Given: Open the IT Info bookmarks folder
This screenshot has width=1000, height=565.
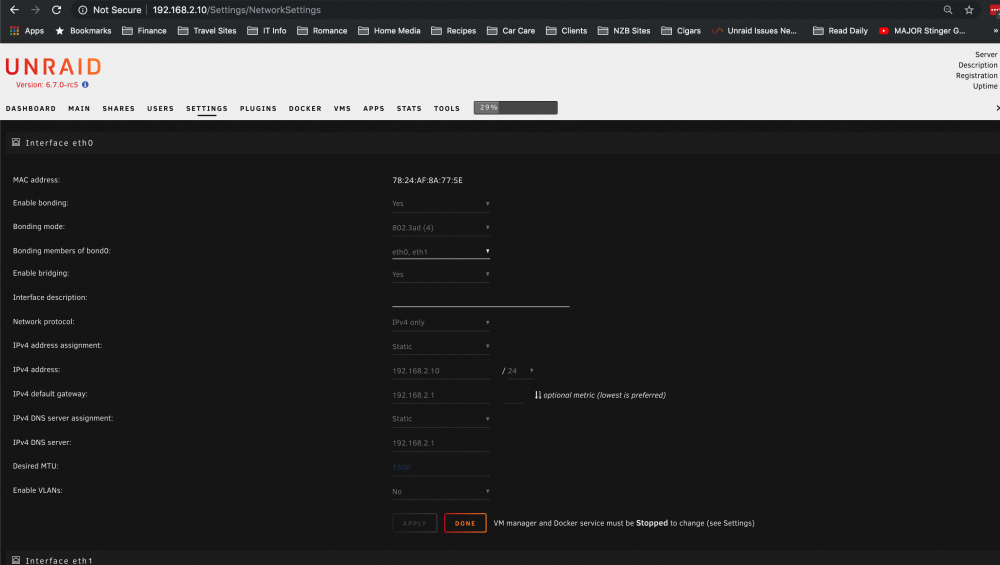Looking at the screenshot, I should point(267,31).
